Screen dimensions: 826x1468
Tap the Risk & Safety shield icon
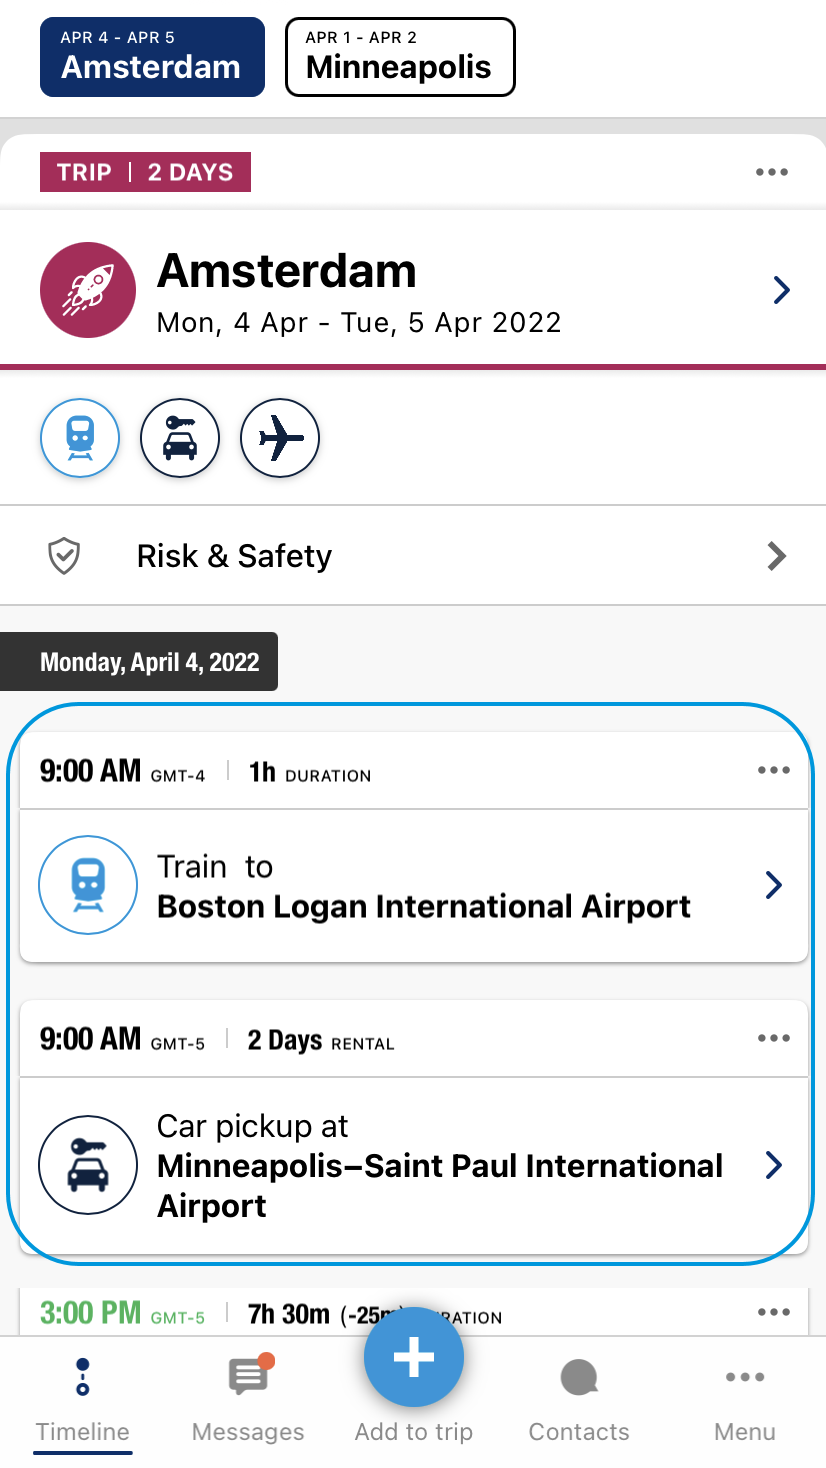[x=65, y=556]
